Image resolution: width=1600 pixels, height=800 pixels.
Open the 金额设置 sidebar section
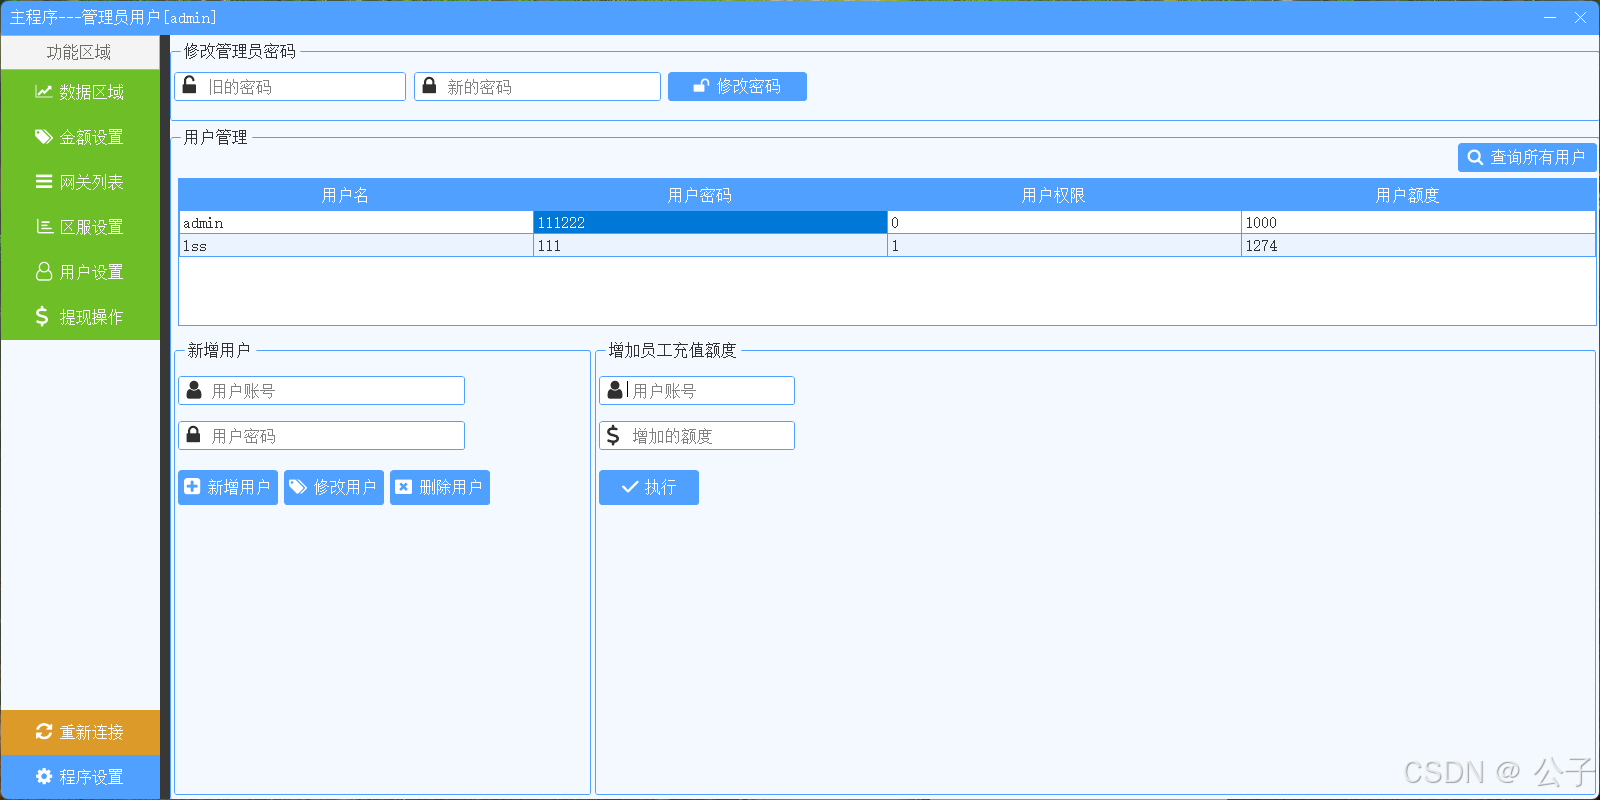tap(80, 137)
